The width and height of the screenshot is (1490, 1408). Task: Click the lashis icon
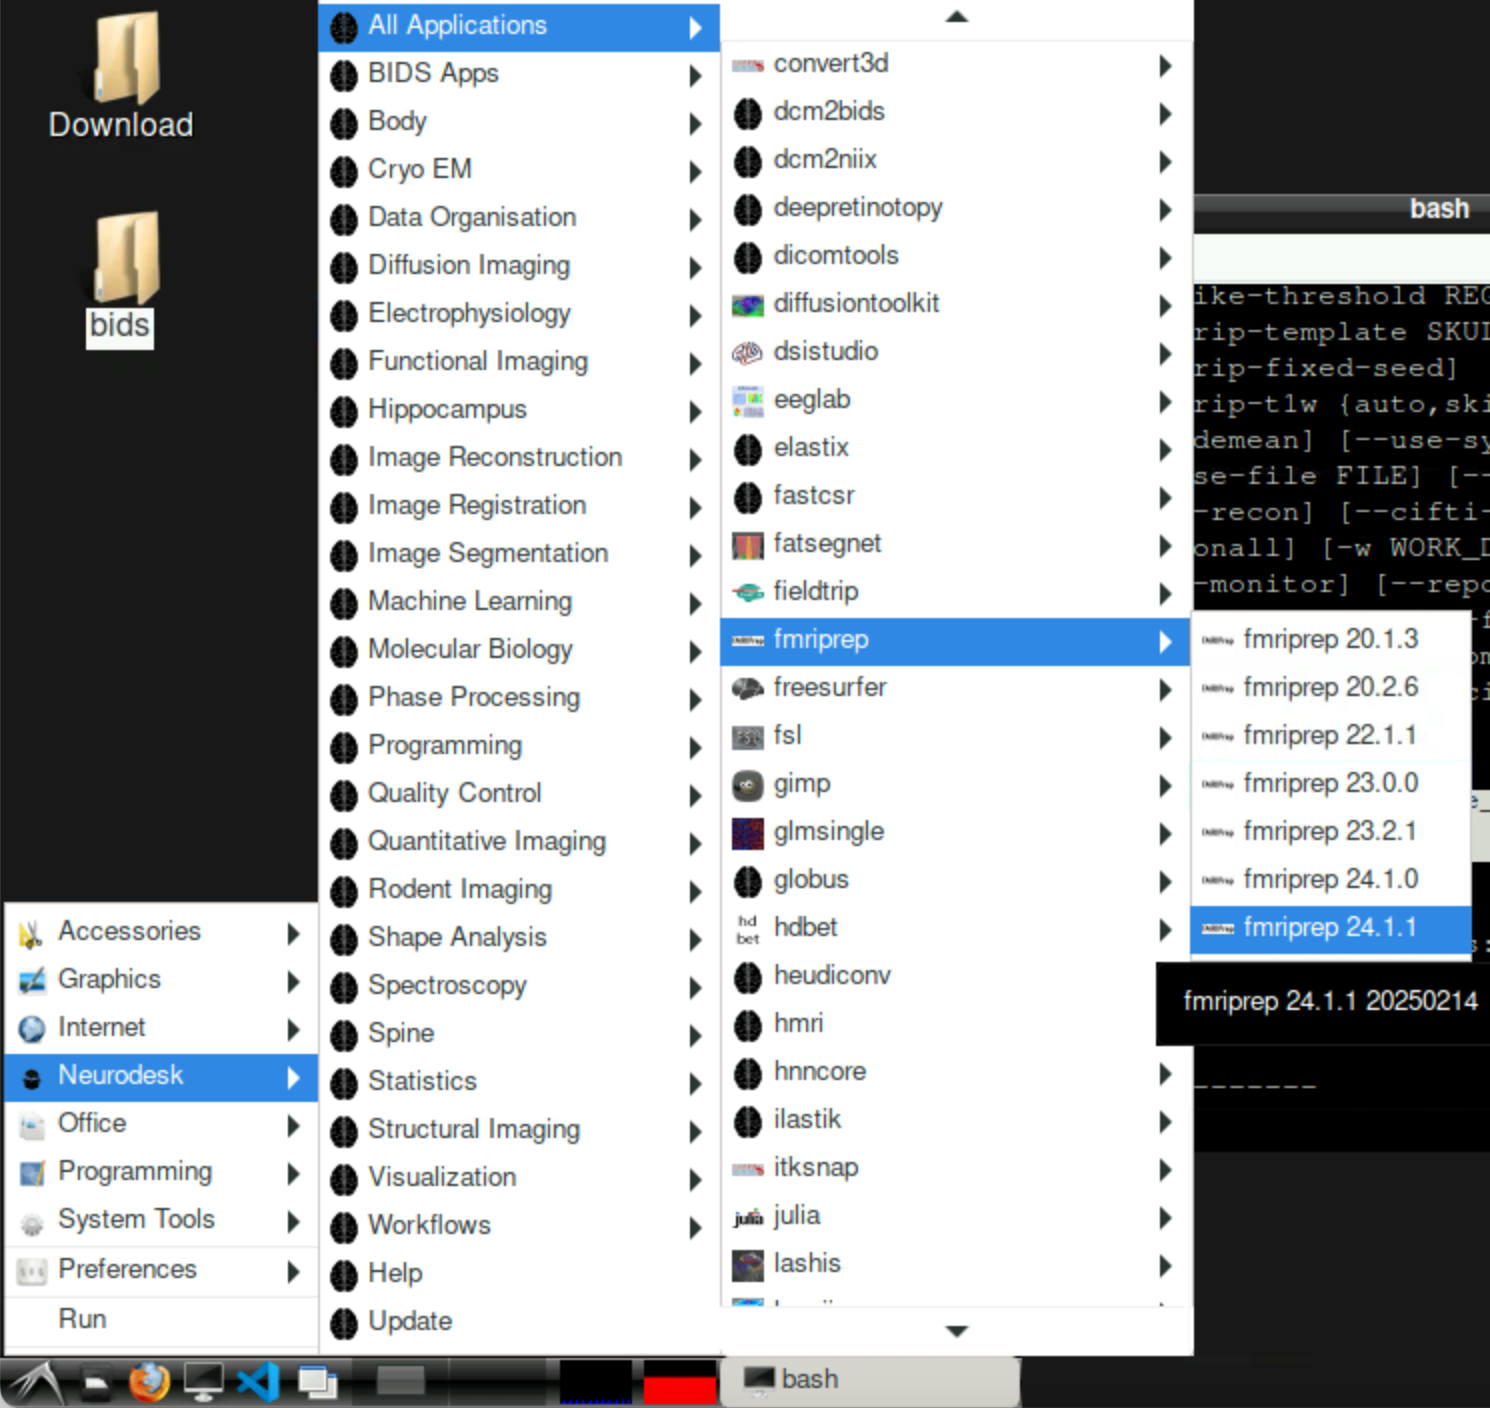click(x=748, y=1265)
